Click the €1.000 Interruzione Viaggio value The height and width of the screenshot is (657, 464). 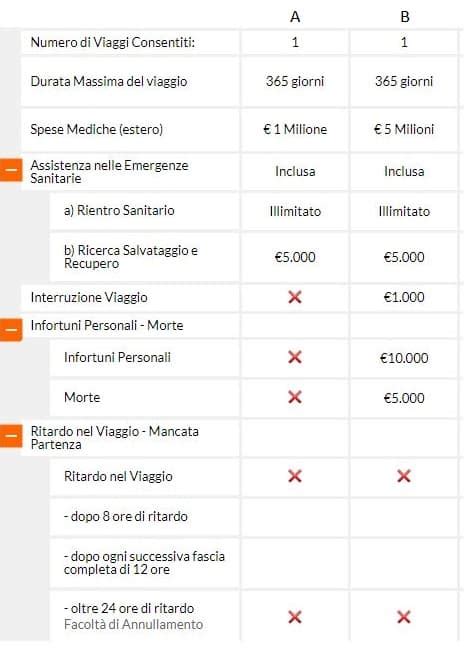[x=404, y=297]
